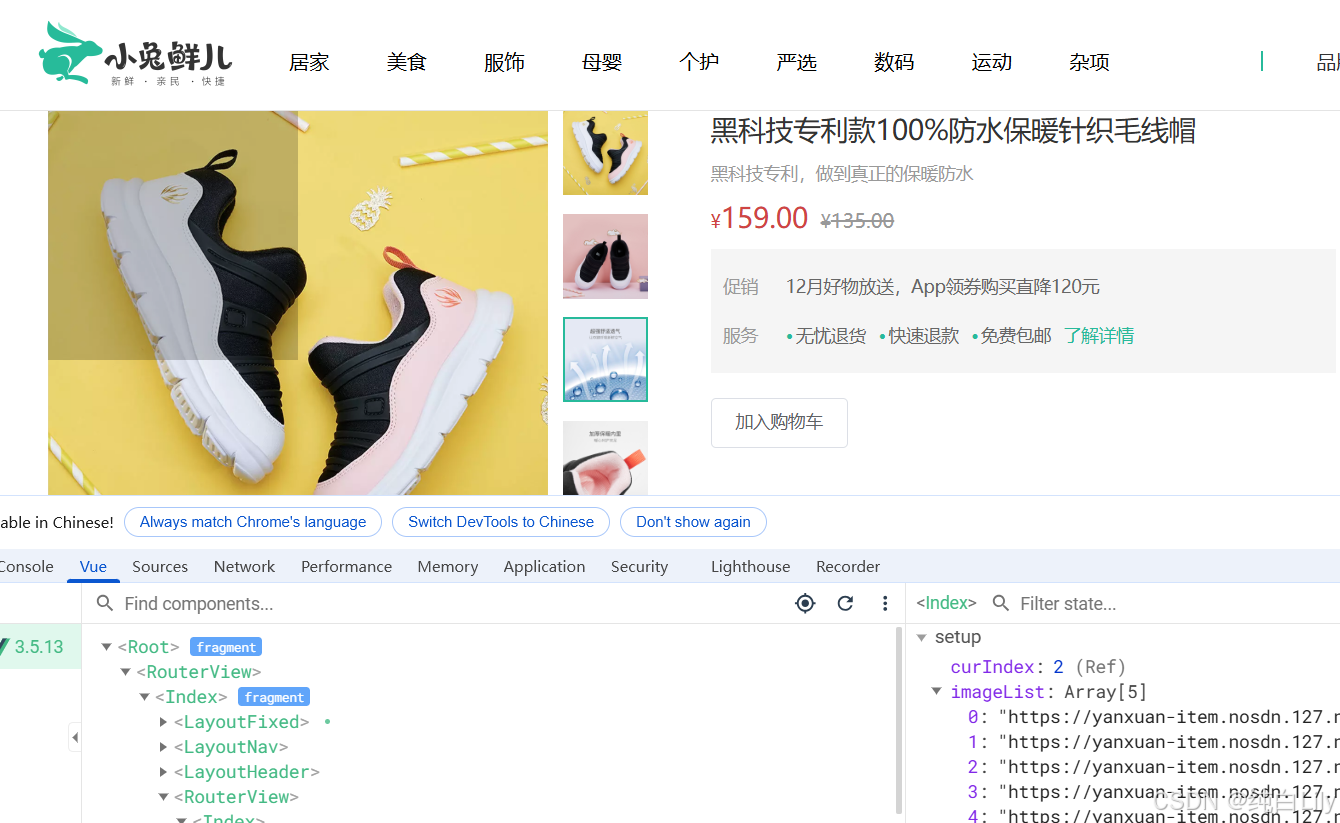Click the 加入购物车 button

779,422
